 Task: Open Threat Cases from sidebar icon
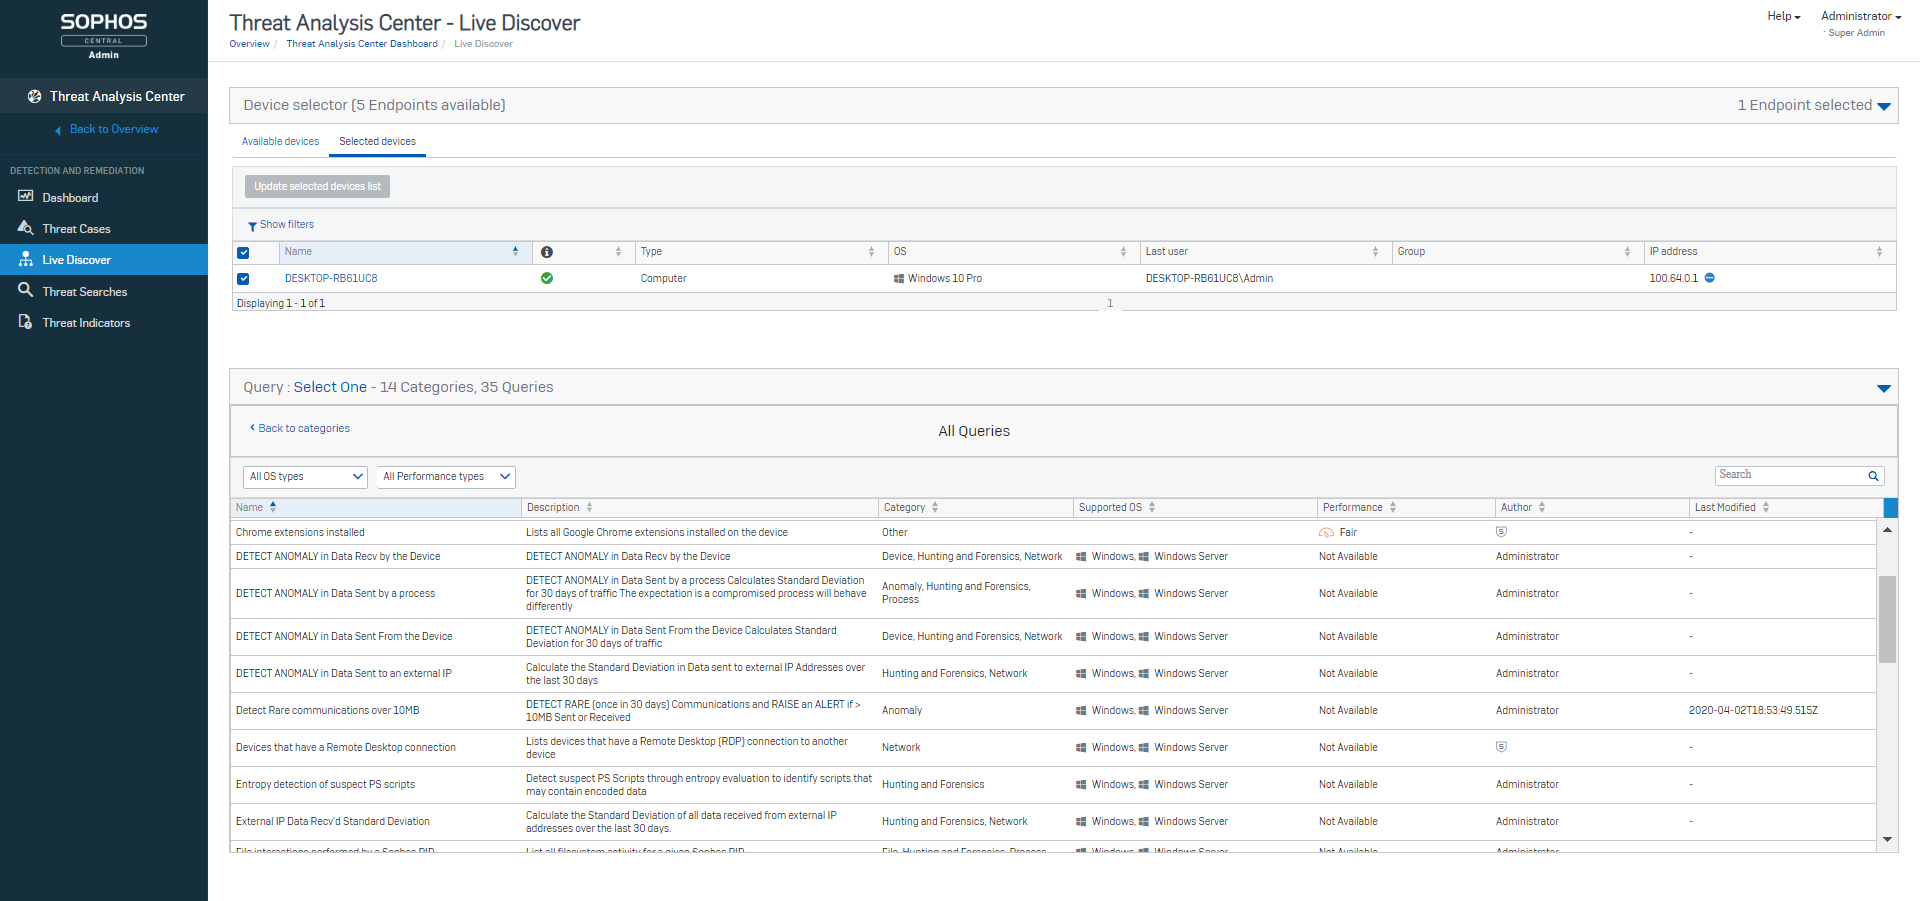[26, 228]
